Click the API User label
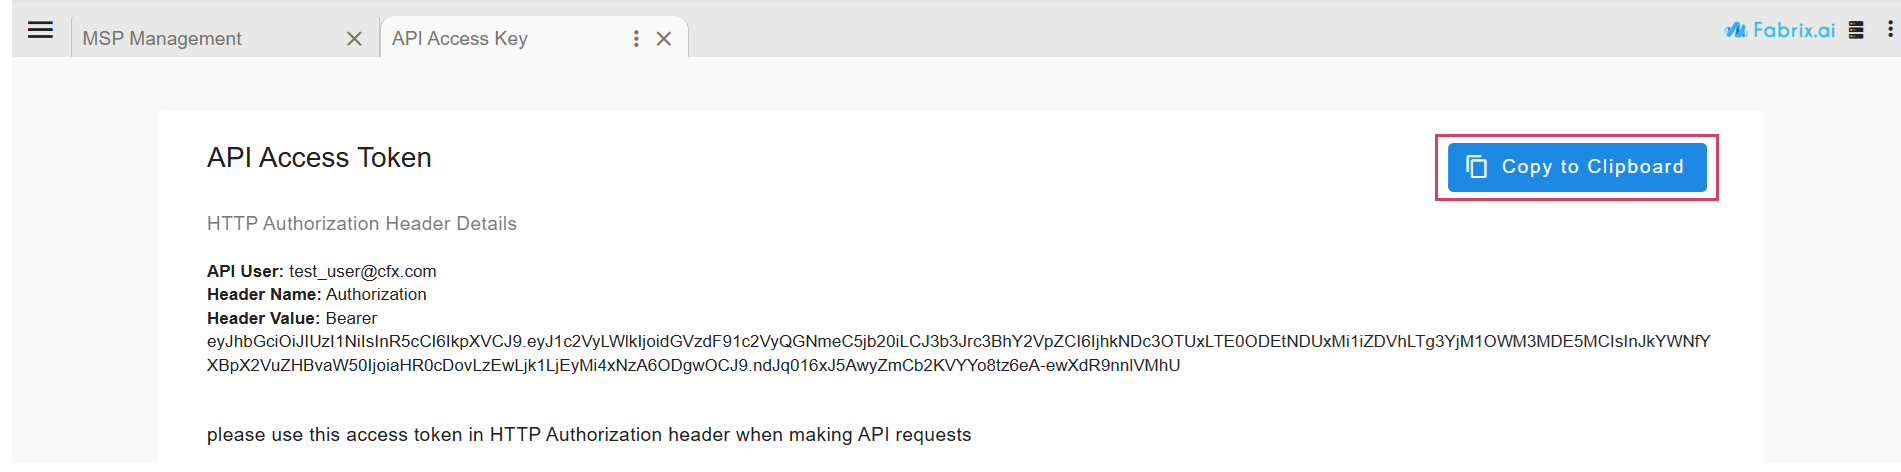This screenshot has width=1901, height=472. pos(245,271)
